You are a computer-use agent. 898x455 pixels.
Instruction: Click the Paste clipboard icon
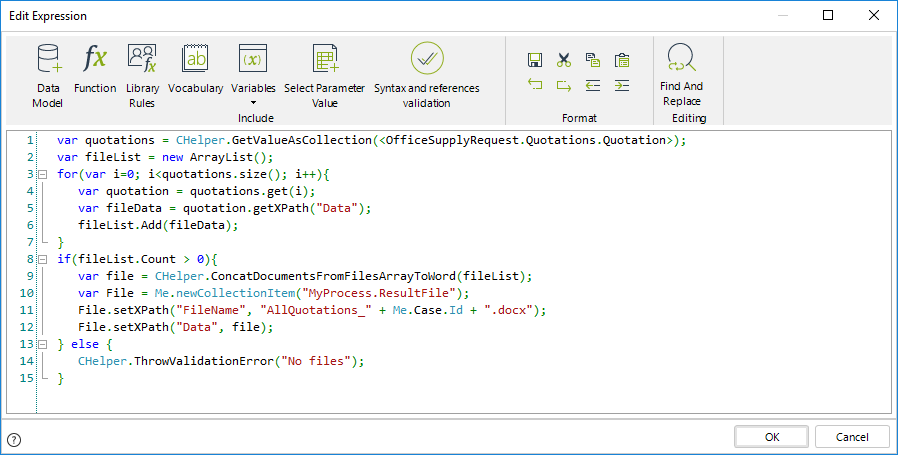pyautogui.click(x=622, y=60)
